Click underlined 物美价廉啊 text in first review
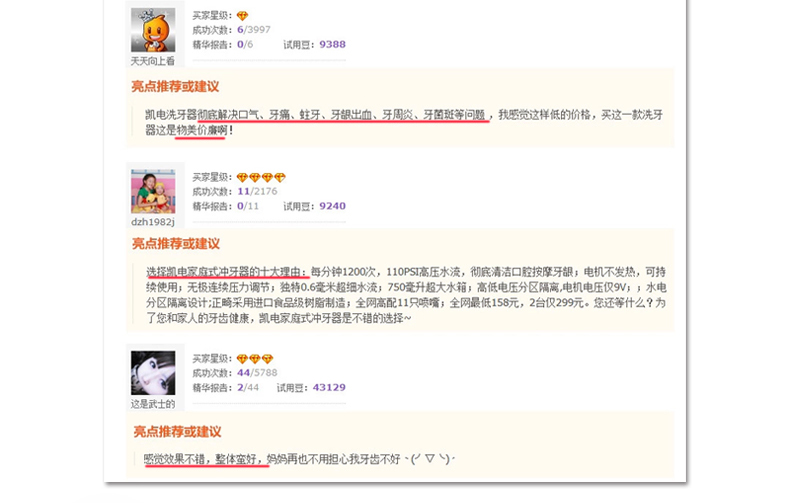This screenshot has height=503, width=790. [201, 130]
